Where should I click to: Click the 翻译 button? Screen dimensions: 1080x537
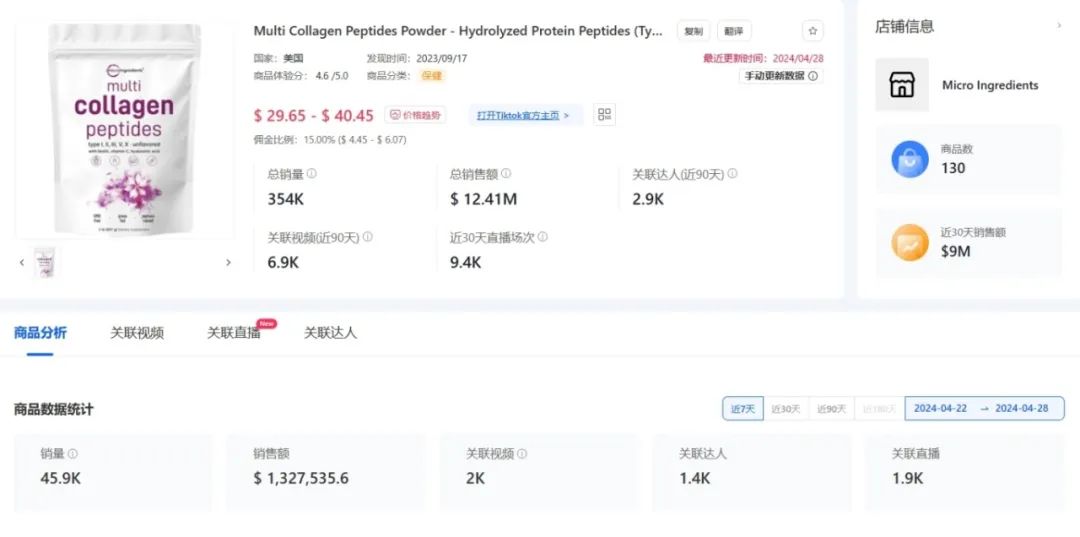[734, 31]
